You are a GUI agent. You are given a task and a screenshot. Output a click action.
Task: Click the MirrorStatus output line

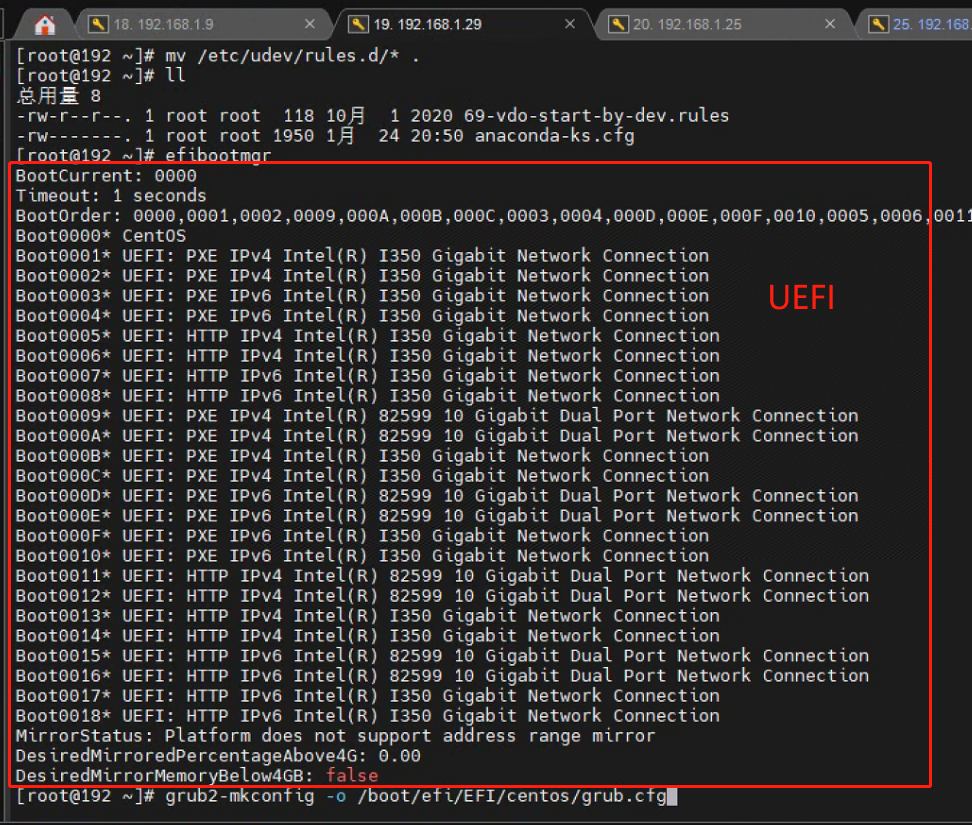tap(335, 736)
